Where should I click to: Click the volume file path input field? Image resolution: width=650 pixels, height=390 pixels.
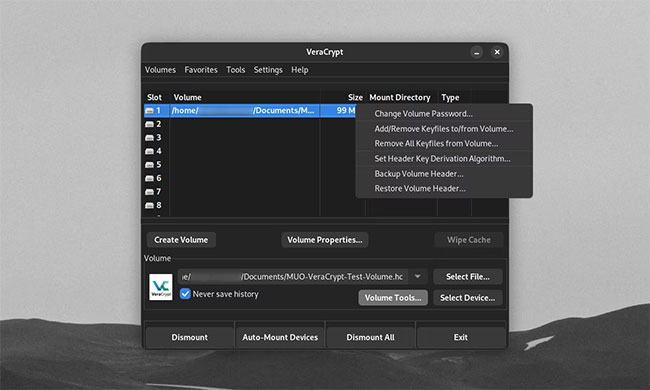(293, 276)
